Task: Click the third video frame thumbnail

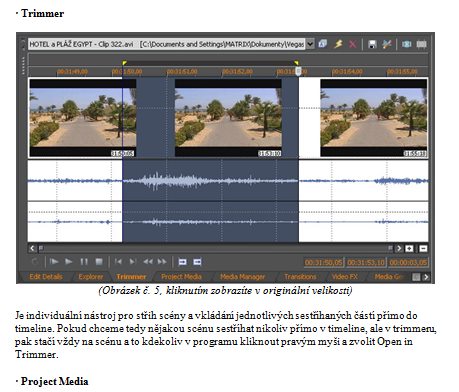Action: tap(373, 118)
